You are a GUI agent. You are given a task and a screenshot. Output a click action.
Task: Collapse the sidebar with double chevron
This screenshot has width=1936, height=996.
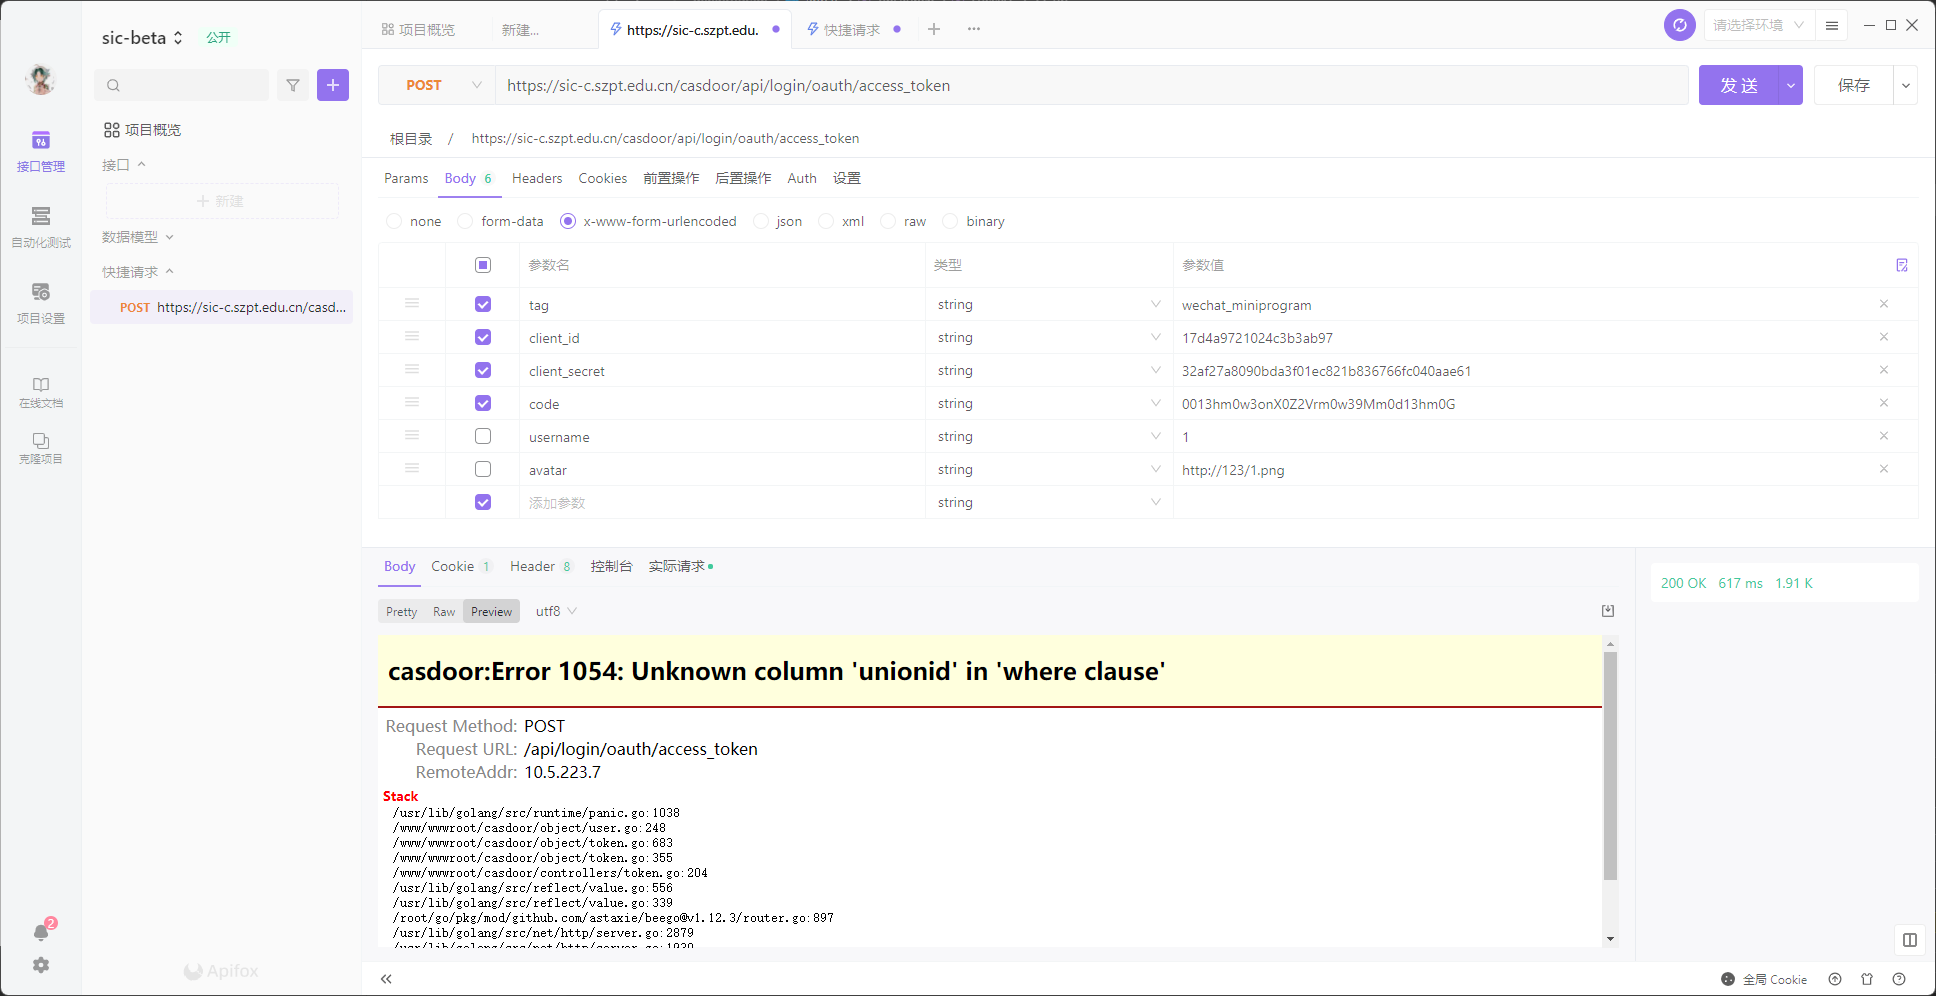[x=386, y=979]
